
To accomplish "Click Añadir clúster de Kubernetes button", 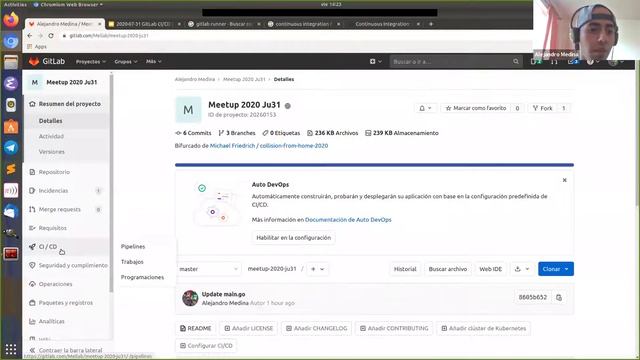I will pyautogui.click(x=484, y=328).
